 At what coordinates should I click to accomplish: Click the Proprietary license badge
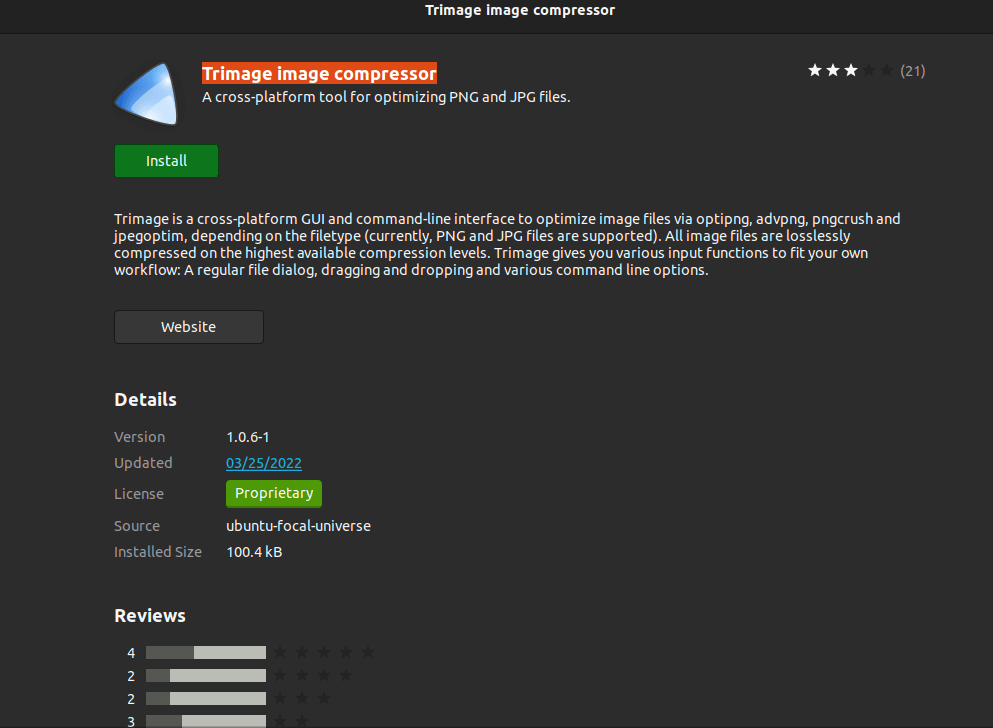point(274,493)
